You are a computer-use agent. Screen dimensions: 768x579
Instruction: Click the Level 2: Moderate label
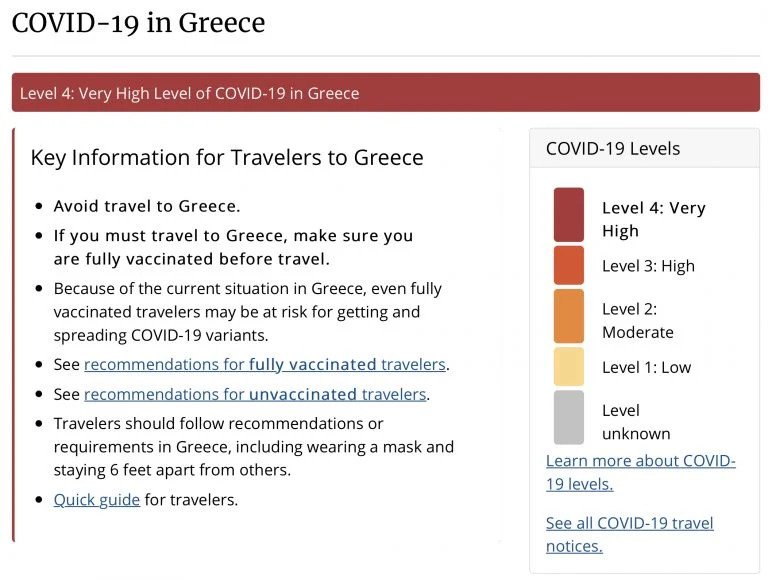tap(637, 320)
